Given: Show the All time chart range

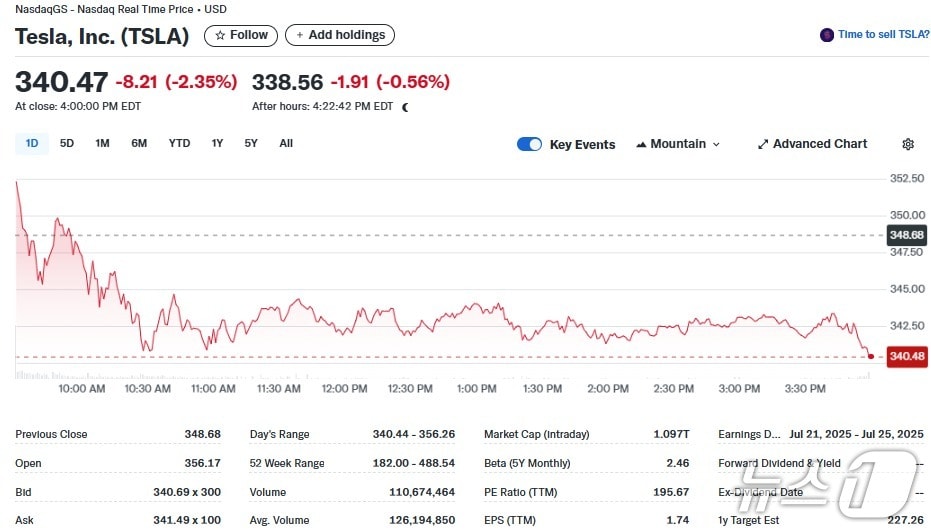Looking at the screenshot, I should pos(286,143).
